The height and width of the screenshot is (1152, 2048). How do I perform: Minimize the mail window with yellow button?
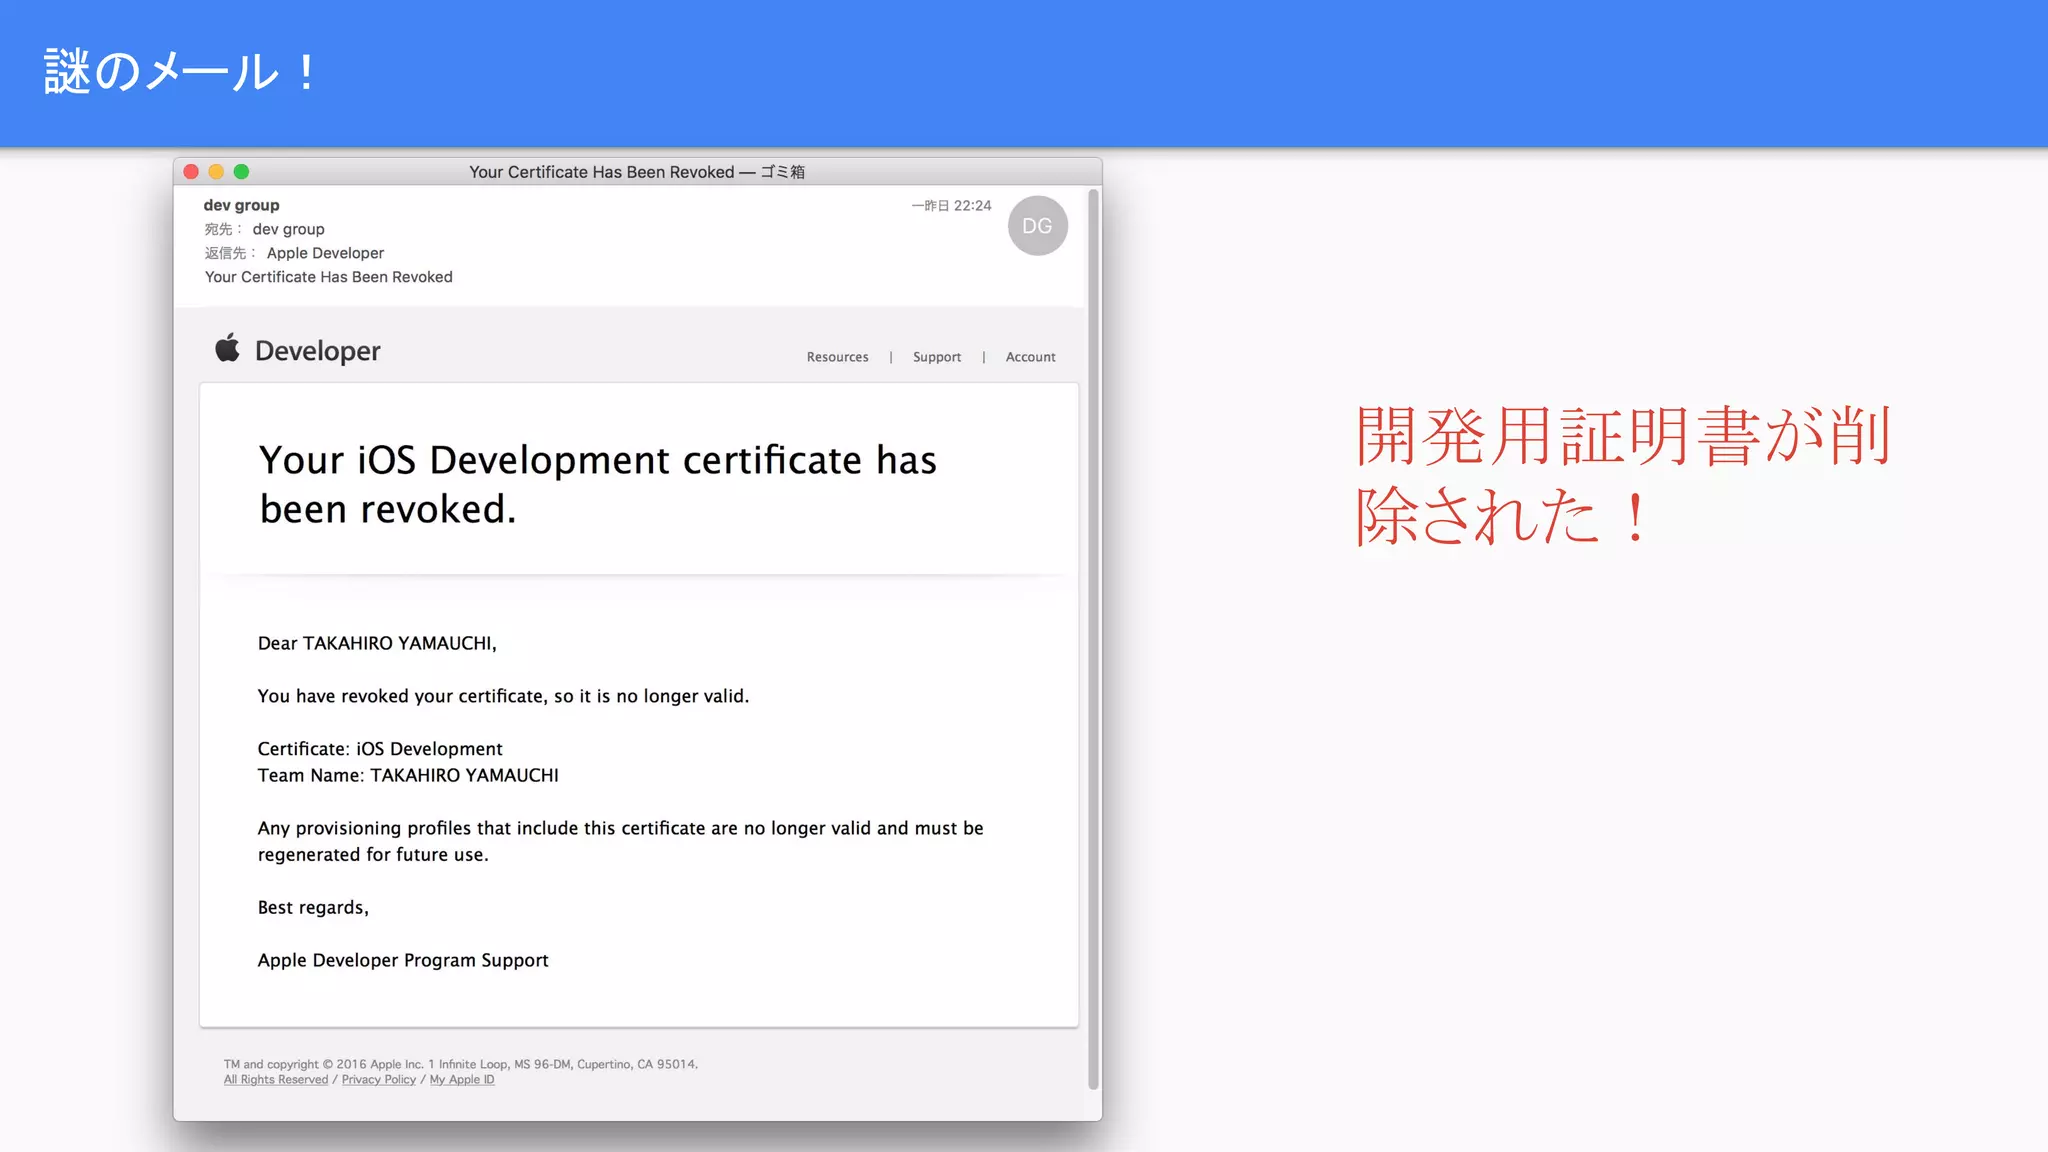click(x=216, y=172)
